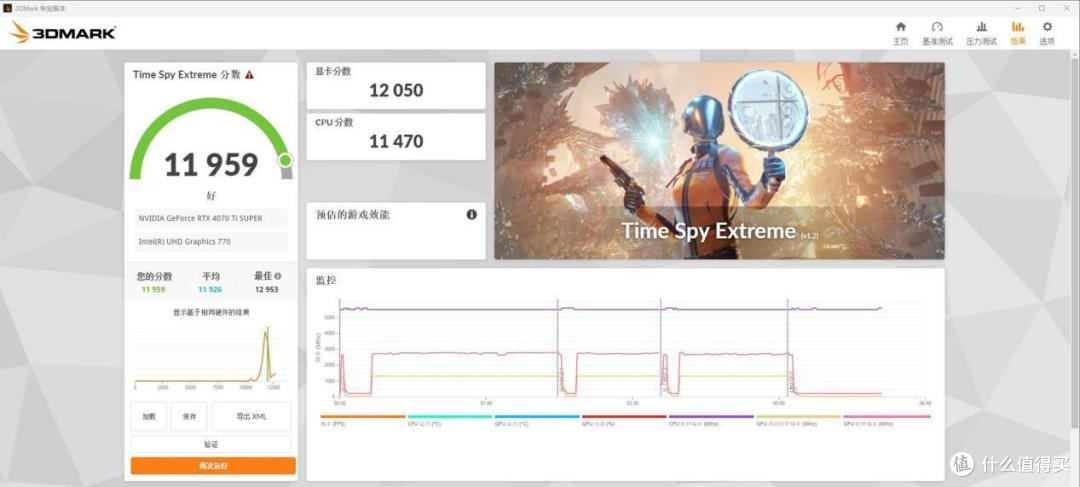This screenshot has width=1080, height=487.
Task: Click the Time Spy Extreme preview image
Action: click(x=719, y=161)
